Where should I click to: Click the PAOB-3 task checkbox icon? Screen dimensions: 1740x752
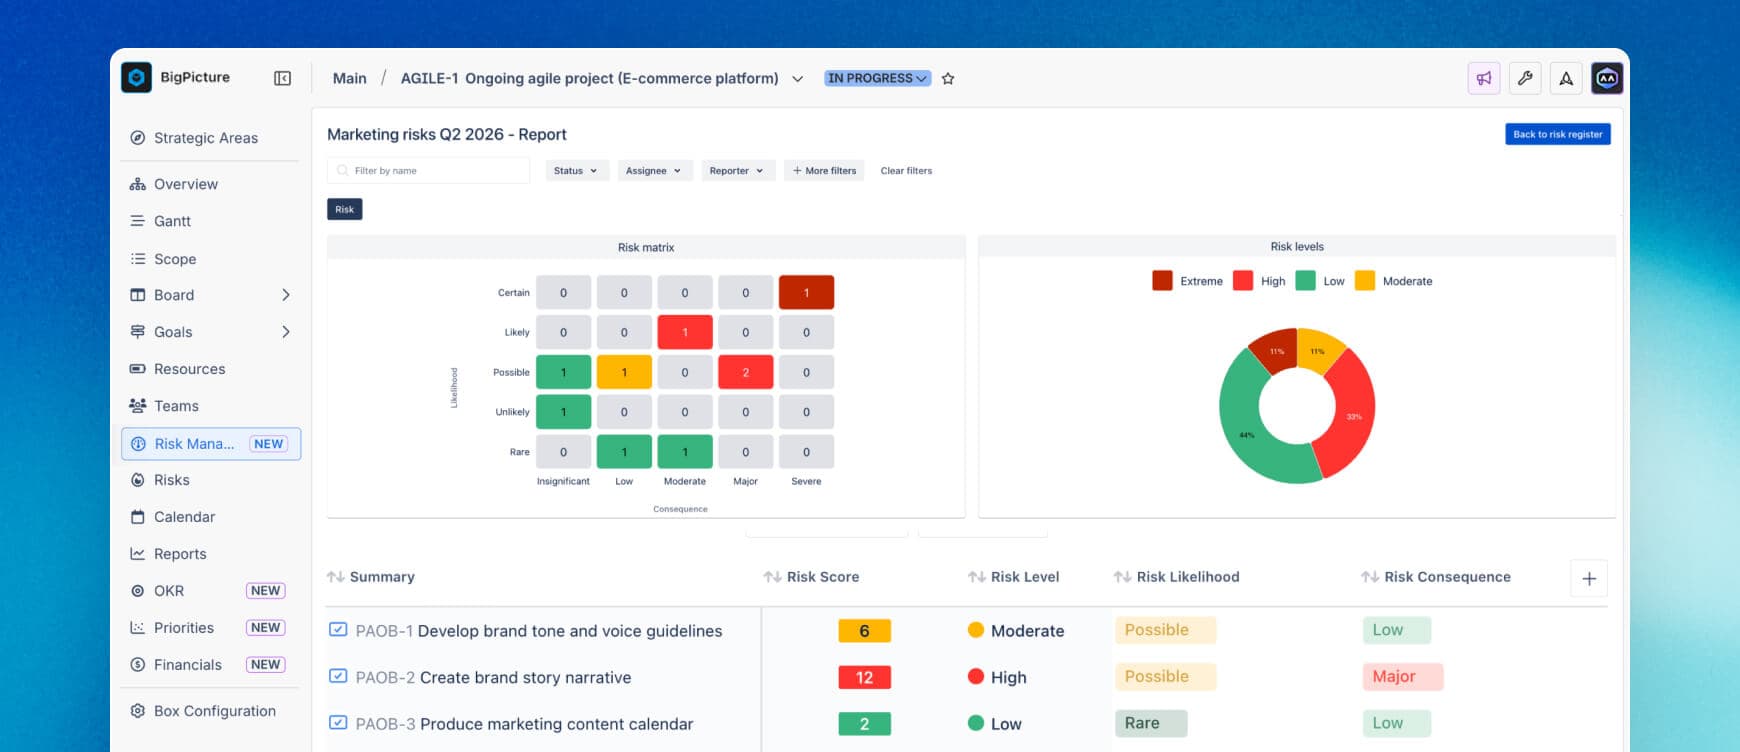(x=338, y=723)
